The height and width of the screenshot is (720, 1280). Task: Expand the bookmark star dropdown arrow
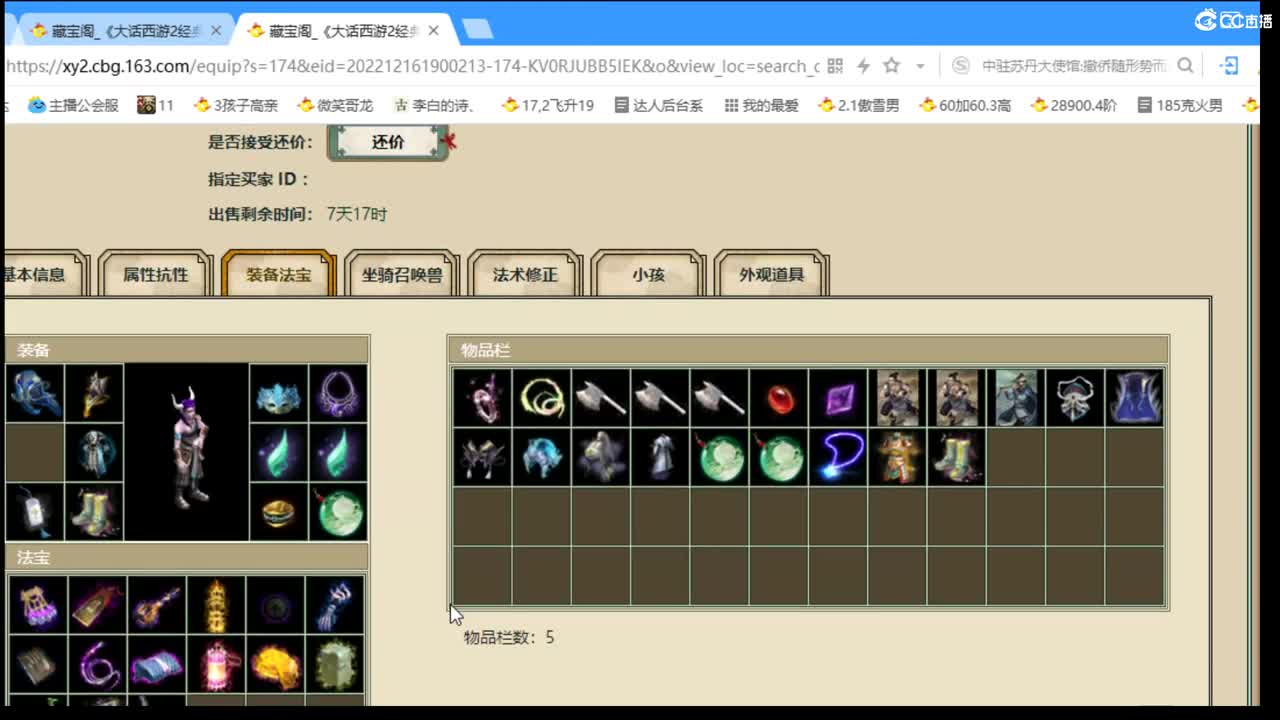(x=920, y=66)
